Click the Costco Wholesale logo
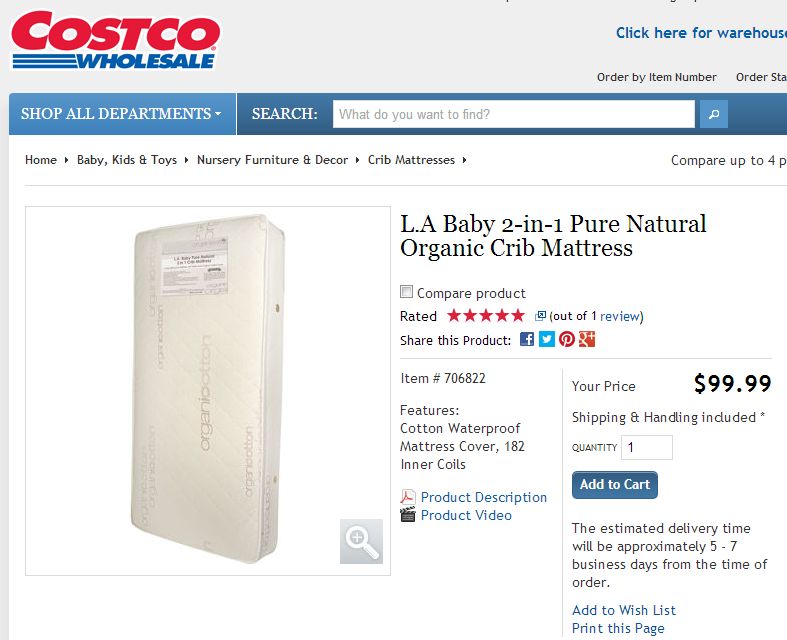Viewport: 787px width, 640px height. 115,40
